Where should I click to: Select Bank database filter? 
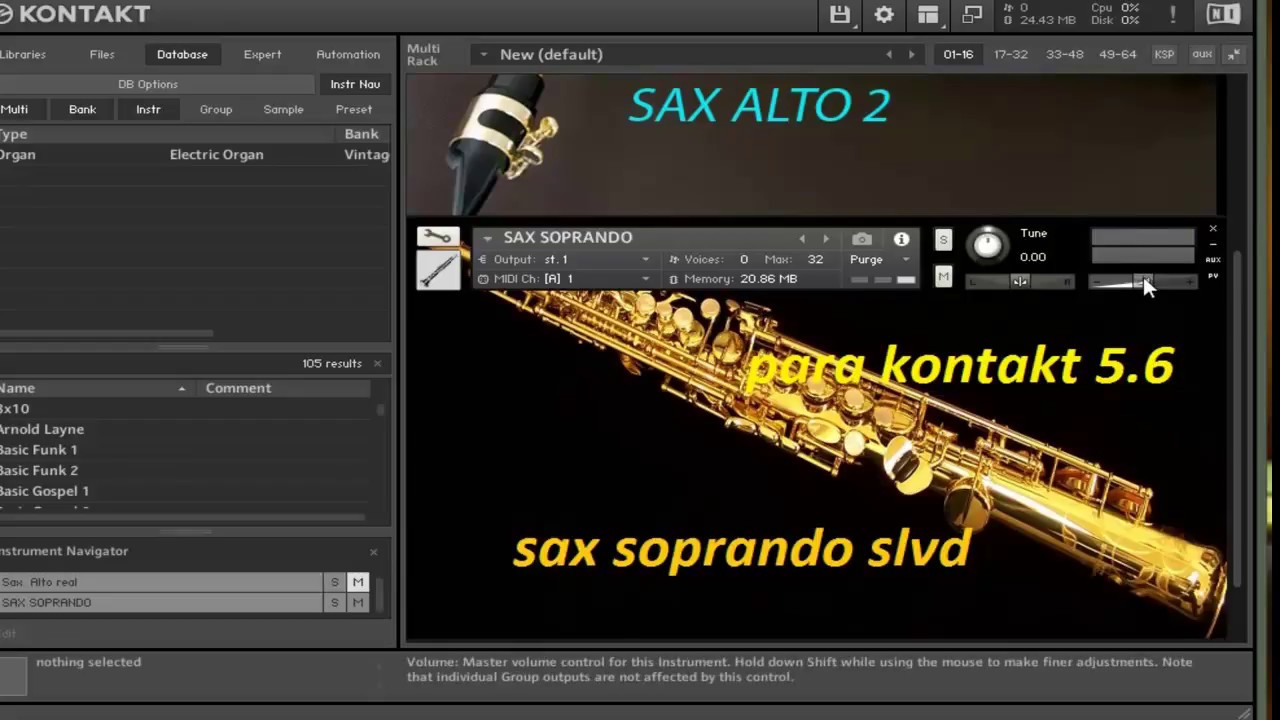(82, 109)
